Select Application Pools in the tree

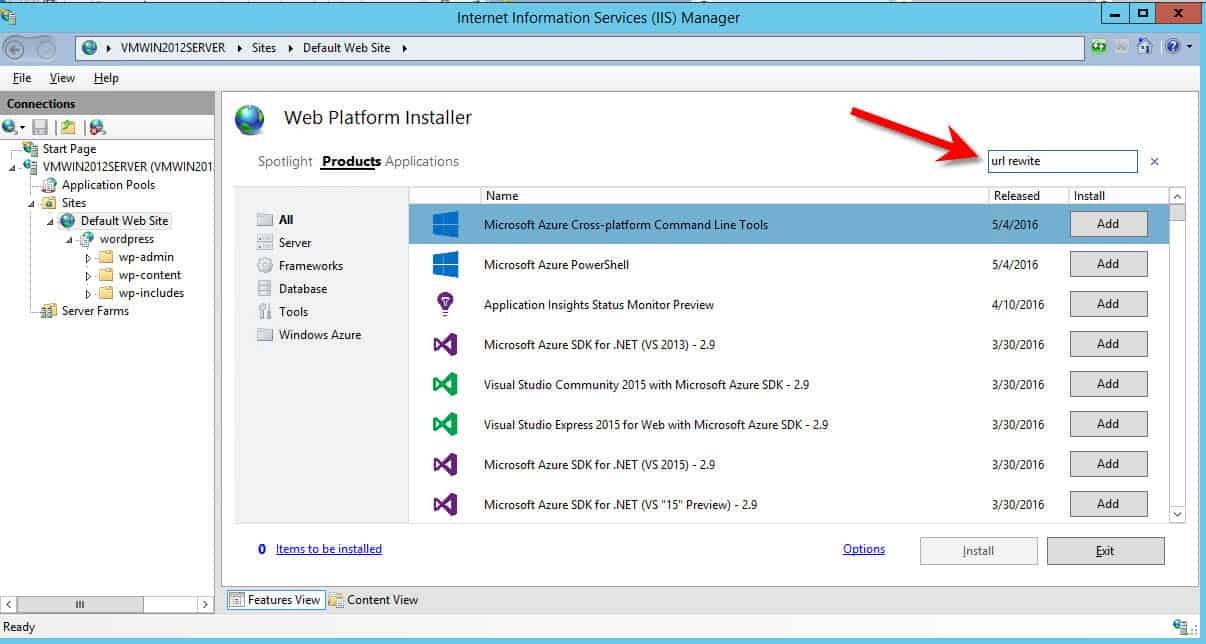point(108,185)
